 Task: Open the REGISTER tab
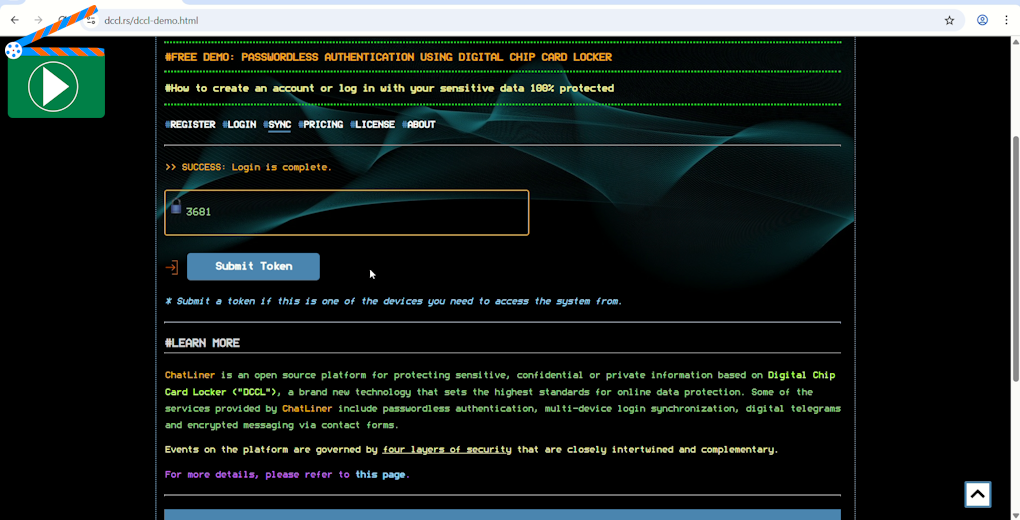click(x=192, y=125)
